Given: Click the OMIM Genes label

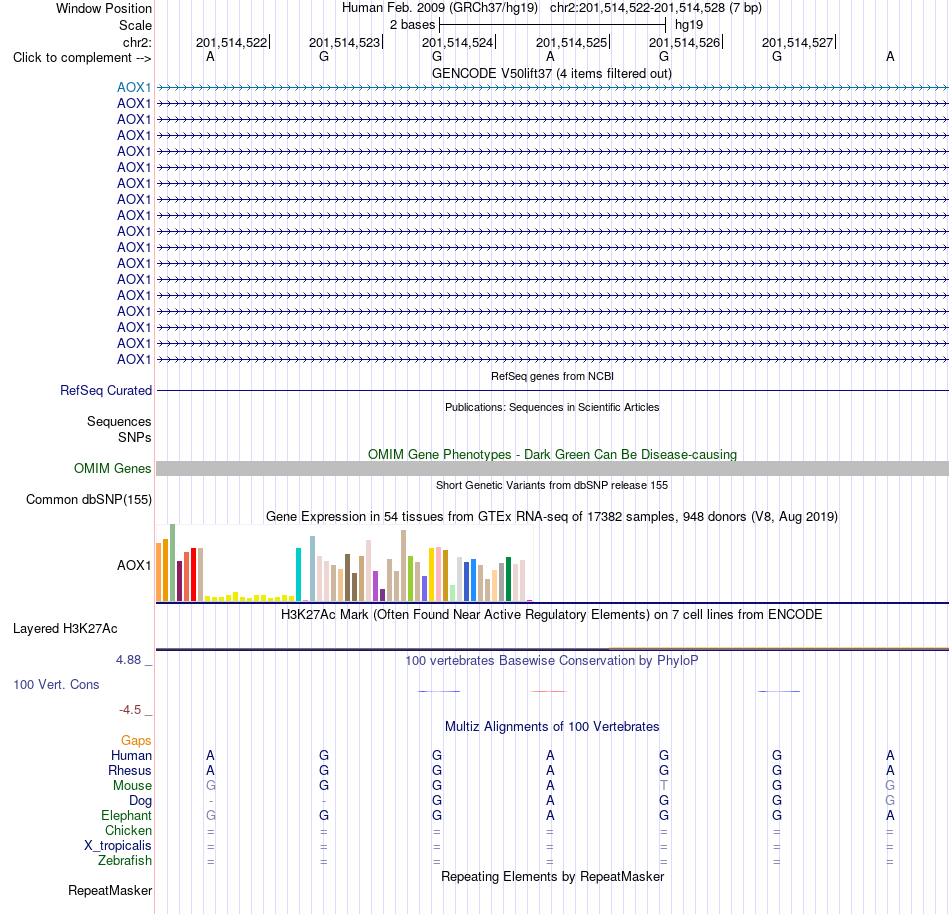Looking at the screenshot, I should click(x=112, y=468).
